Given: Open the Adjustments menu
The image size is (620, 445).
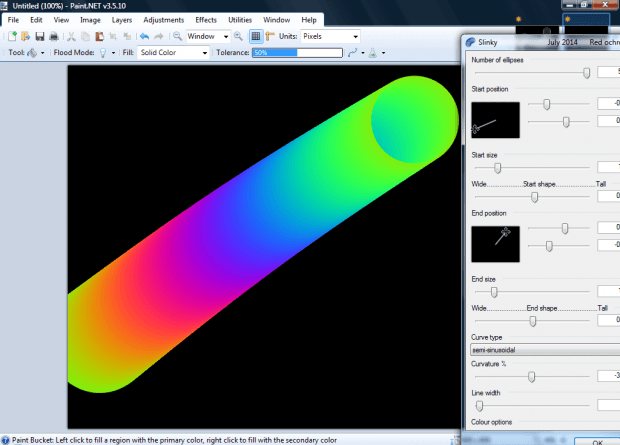Looking at the screenshot, I should [163, 19].
